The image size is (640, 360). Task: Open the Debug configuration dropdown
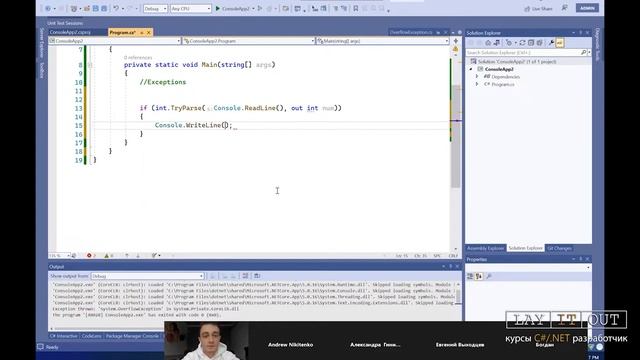(x=156, y=9)
